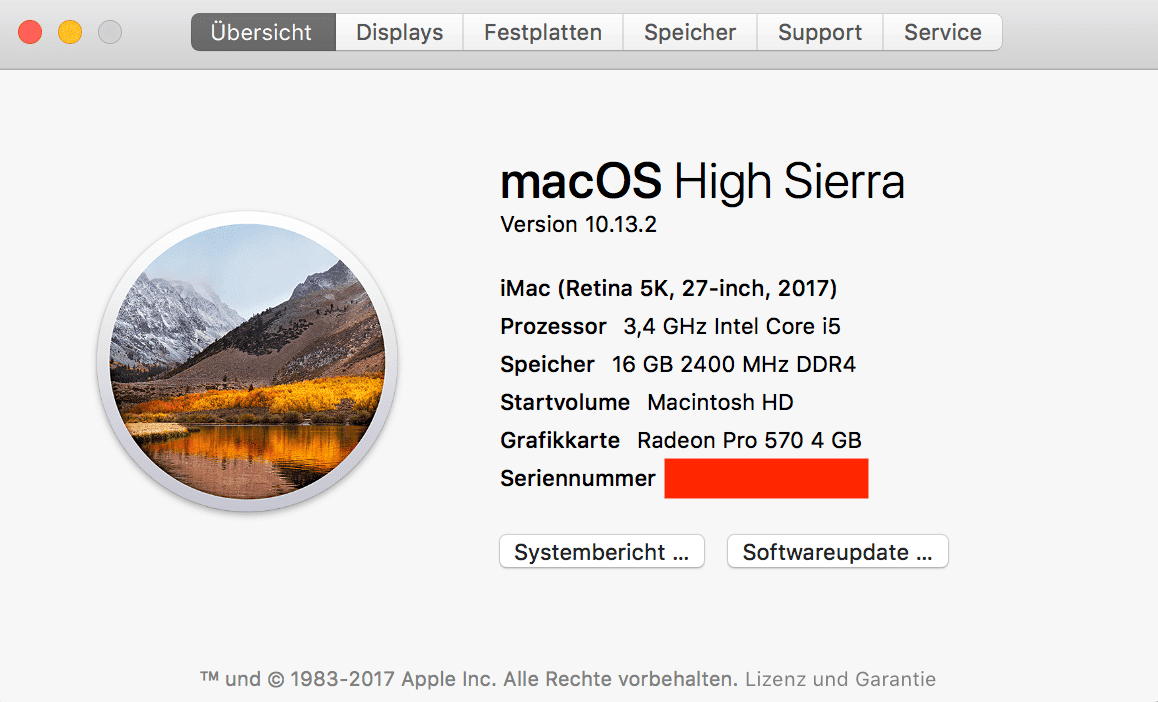Switch to the Übersicht tab

pyautogui.click(x=263, y=32)
